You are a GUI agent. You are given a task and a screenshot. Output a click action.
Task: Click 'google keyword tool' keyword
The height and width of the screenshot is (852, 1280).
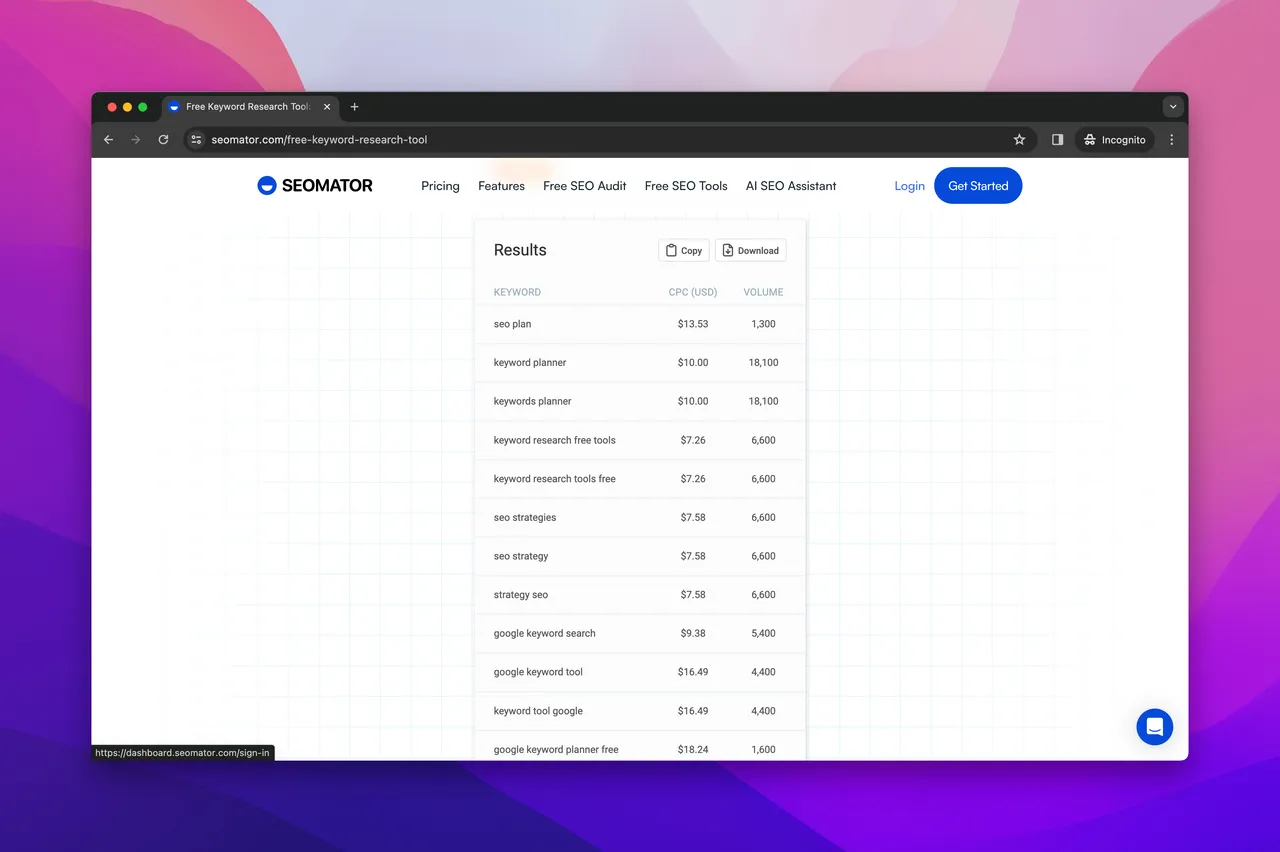(x=538, y=672)
